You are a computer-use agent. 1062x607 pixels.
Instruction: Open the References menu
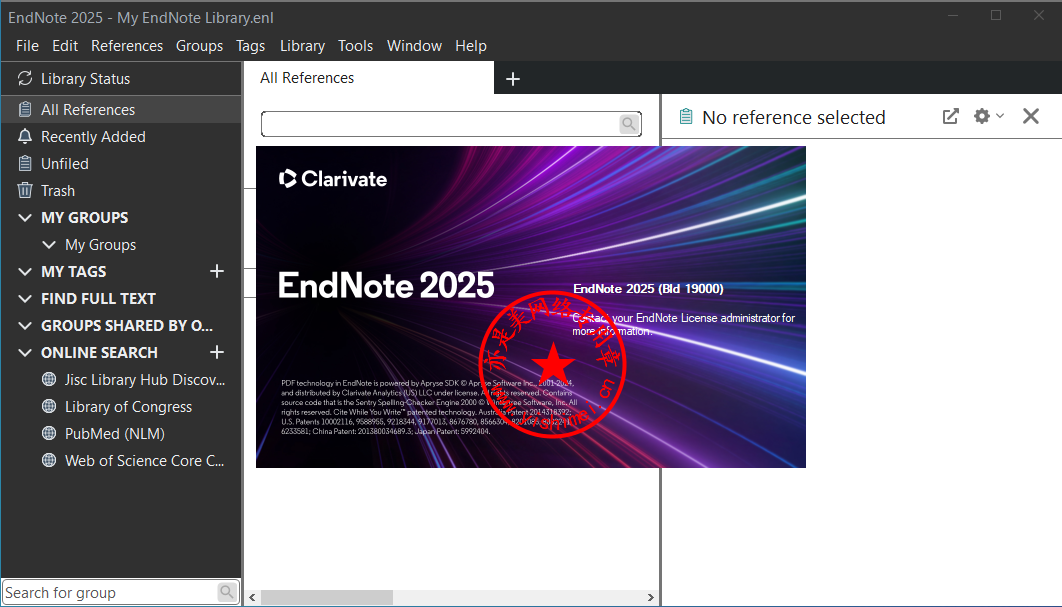point(127,45)
